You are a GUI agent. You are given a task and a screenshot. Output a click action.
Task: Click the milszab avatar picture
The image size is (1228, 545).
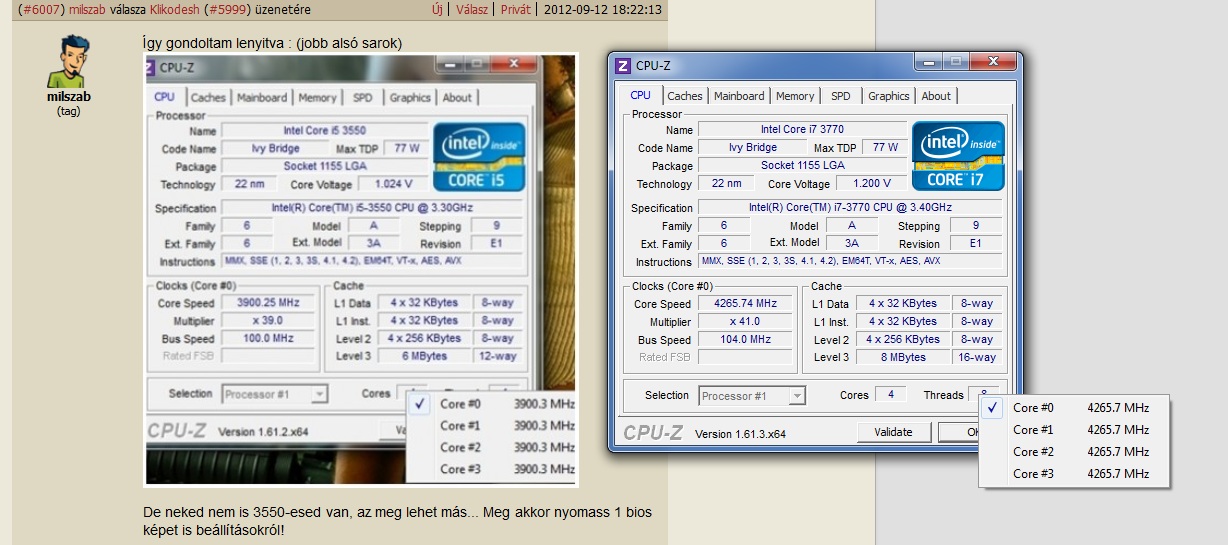70,61
